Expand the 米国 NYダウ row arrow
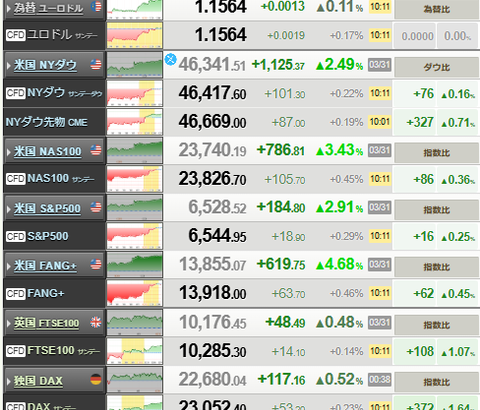This screenshot has width=480, height=410. pyautogui.click(x=9, y=65)
